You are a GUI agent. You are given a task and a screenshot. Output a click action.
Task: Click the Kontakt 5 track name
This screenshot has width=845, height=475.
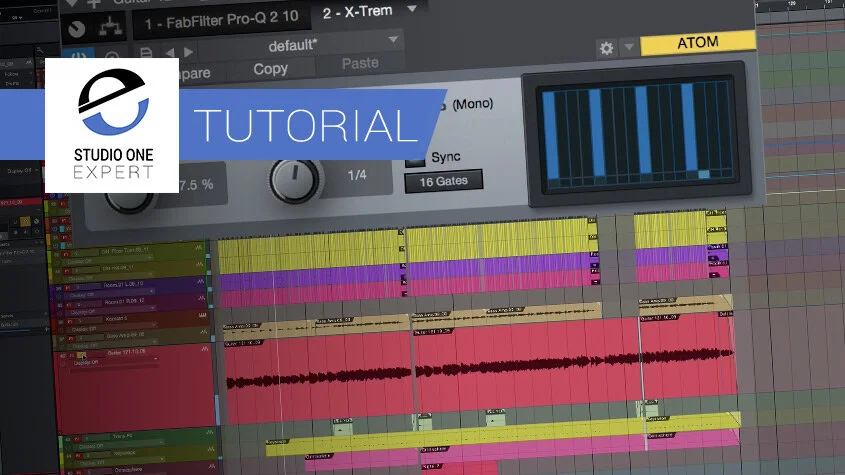[x=117, y=319]
